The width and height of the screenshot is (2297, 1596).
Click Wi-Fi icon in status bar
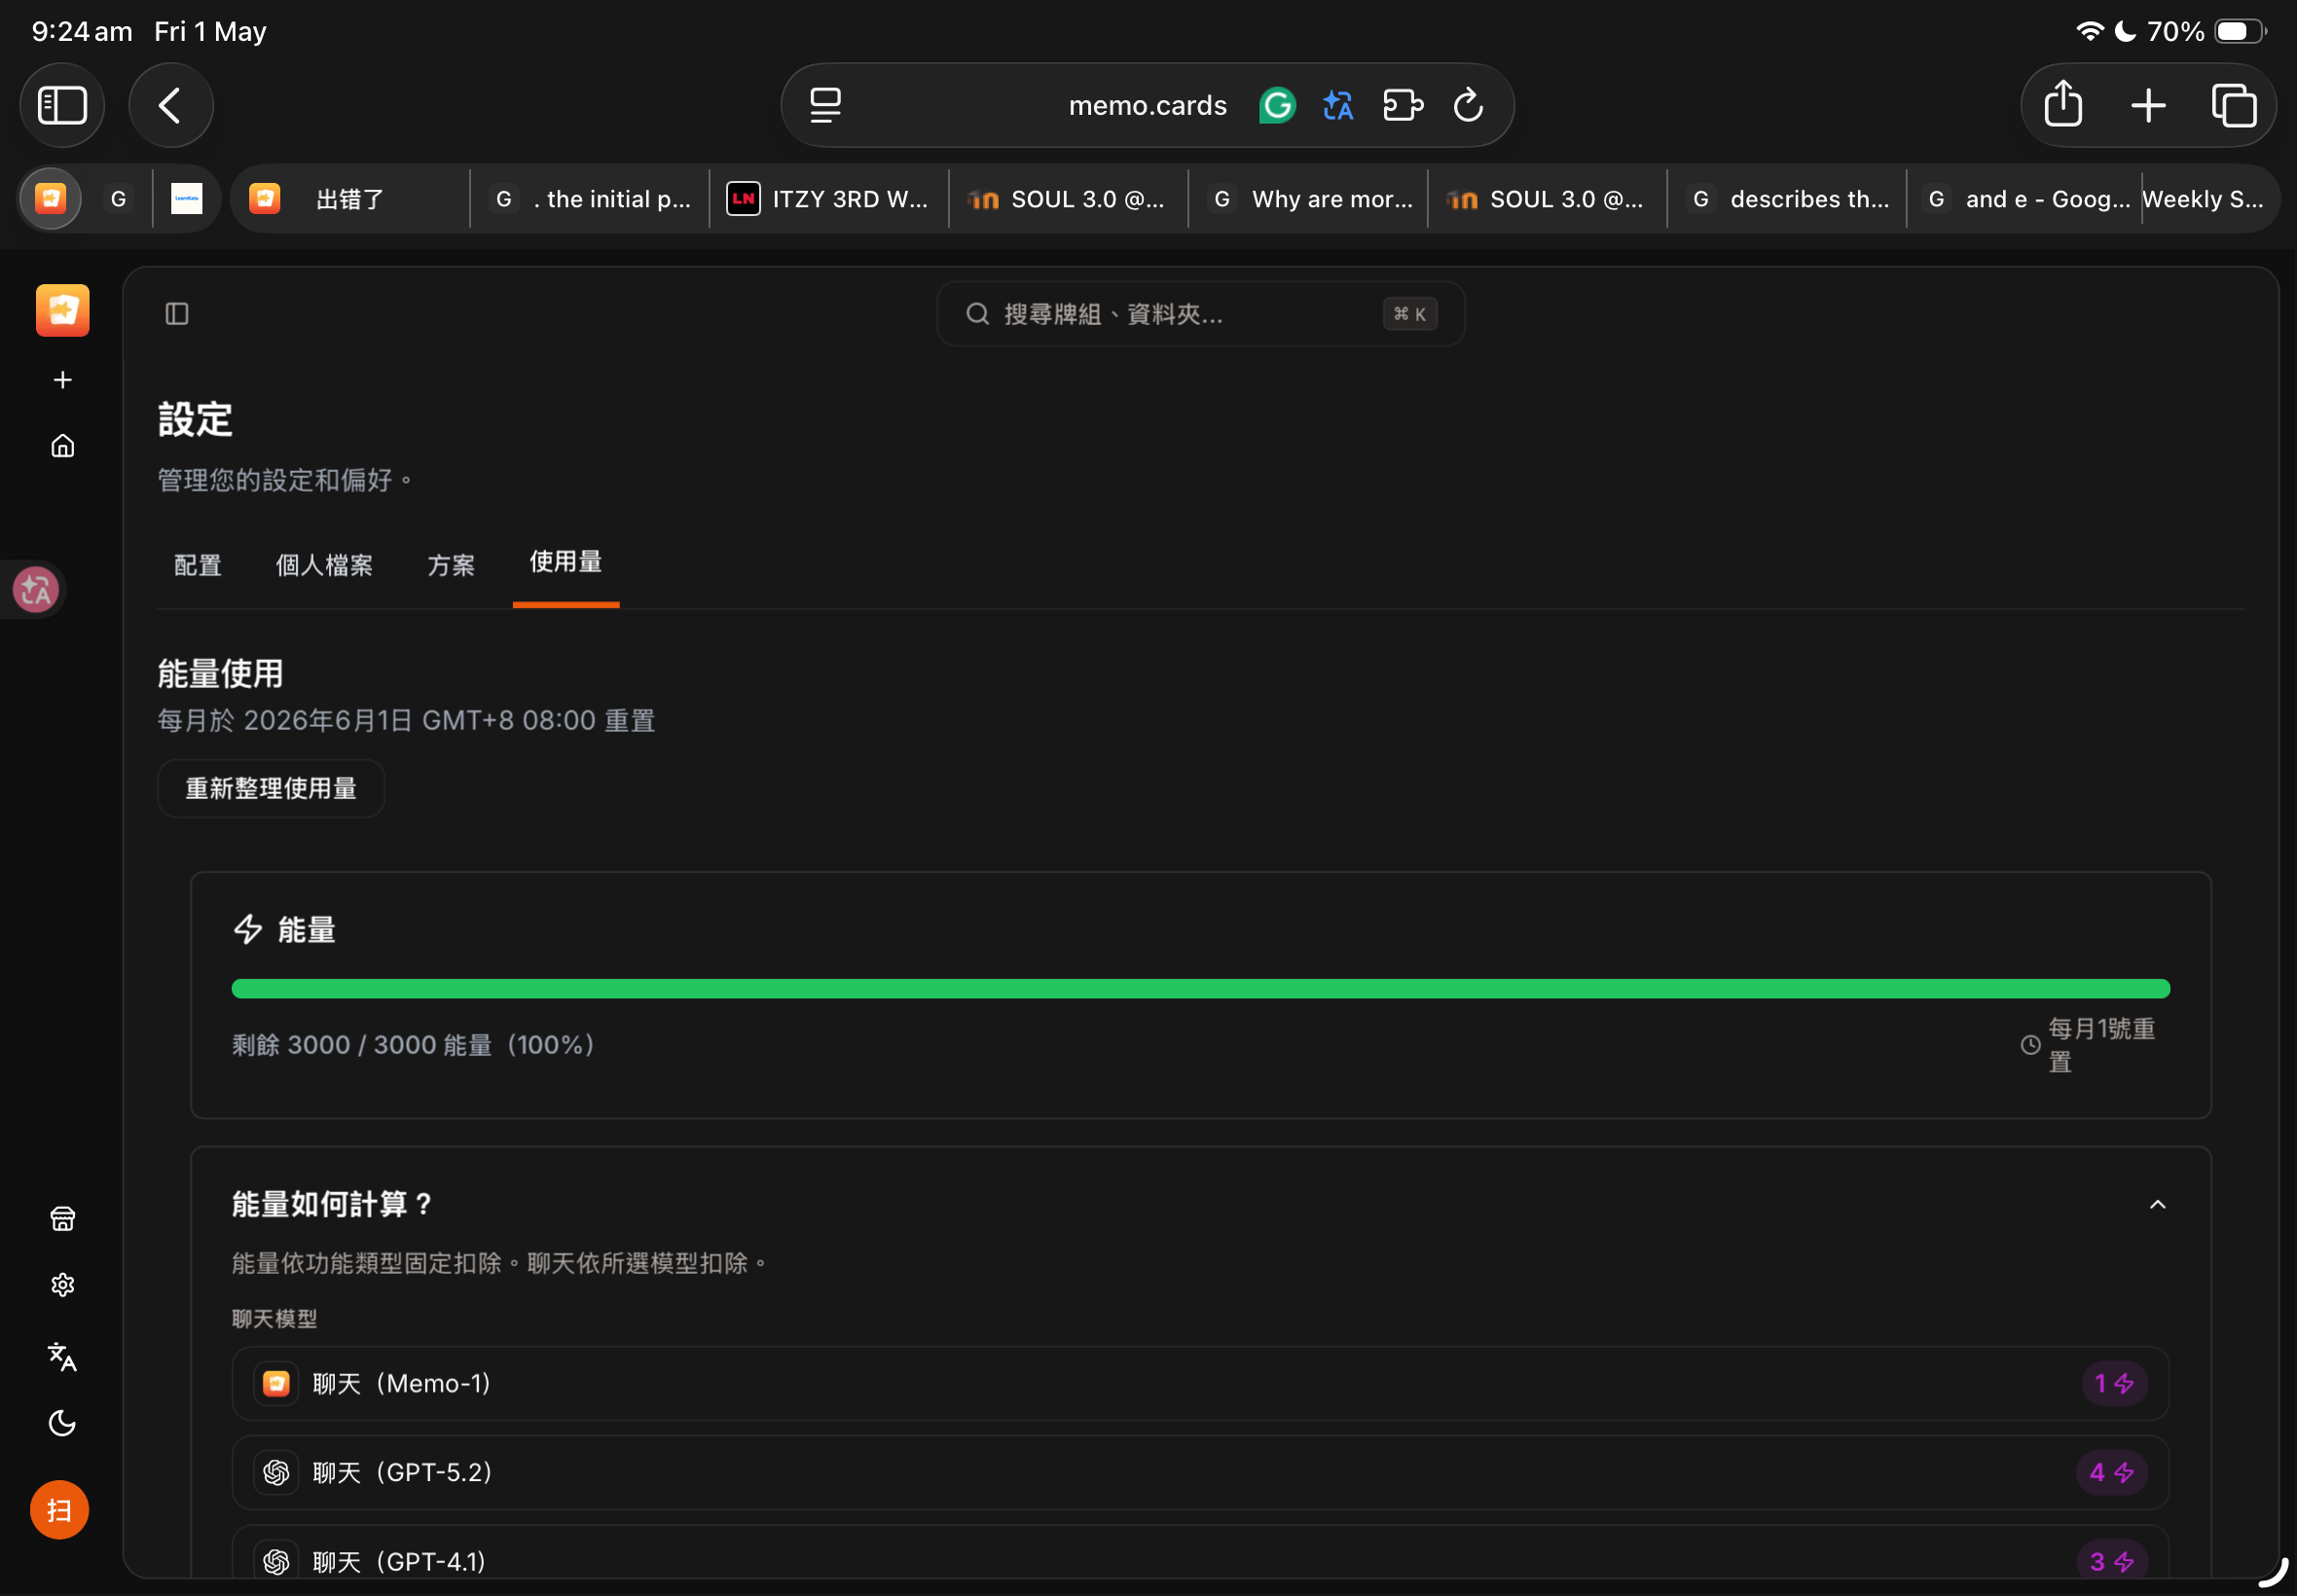pos(2089,31)
